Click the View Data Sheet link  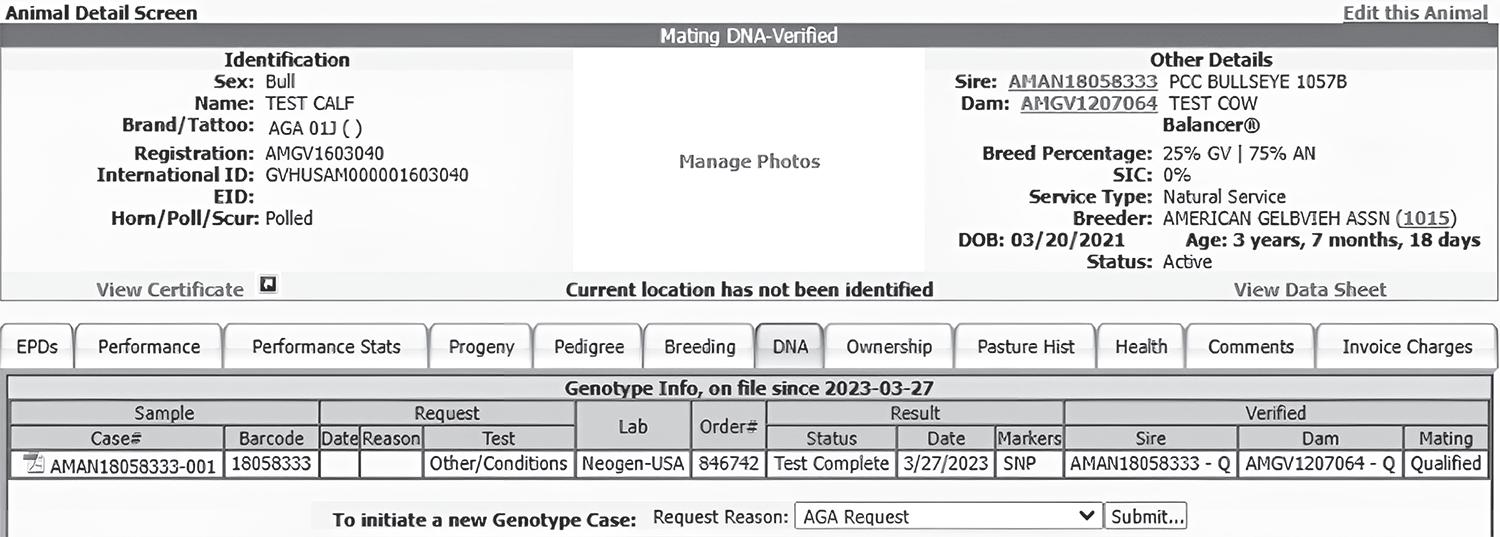point(1309,290)
